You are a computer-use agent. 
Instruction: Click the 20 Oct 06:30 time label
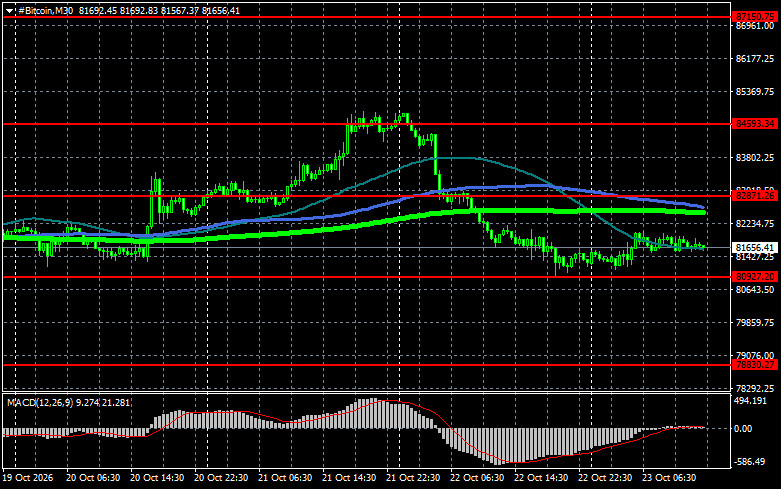pos(93,478)
